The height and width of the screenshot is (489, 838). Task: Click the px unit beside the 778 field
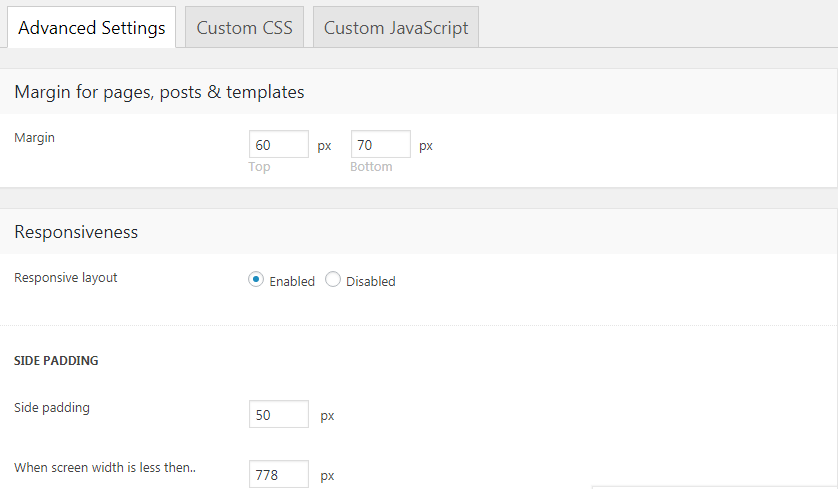click(327, 475)
